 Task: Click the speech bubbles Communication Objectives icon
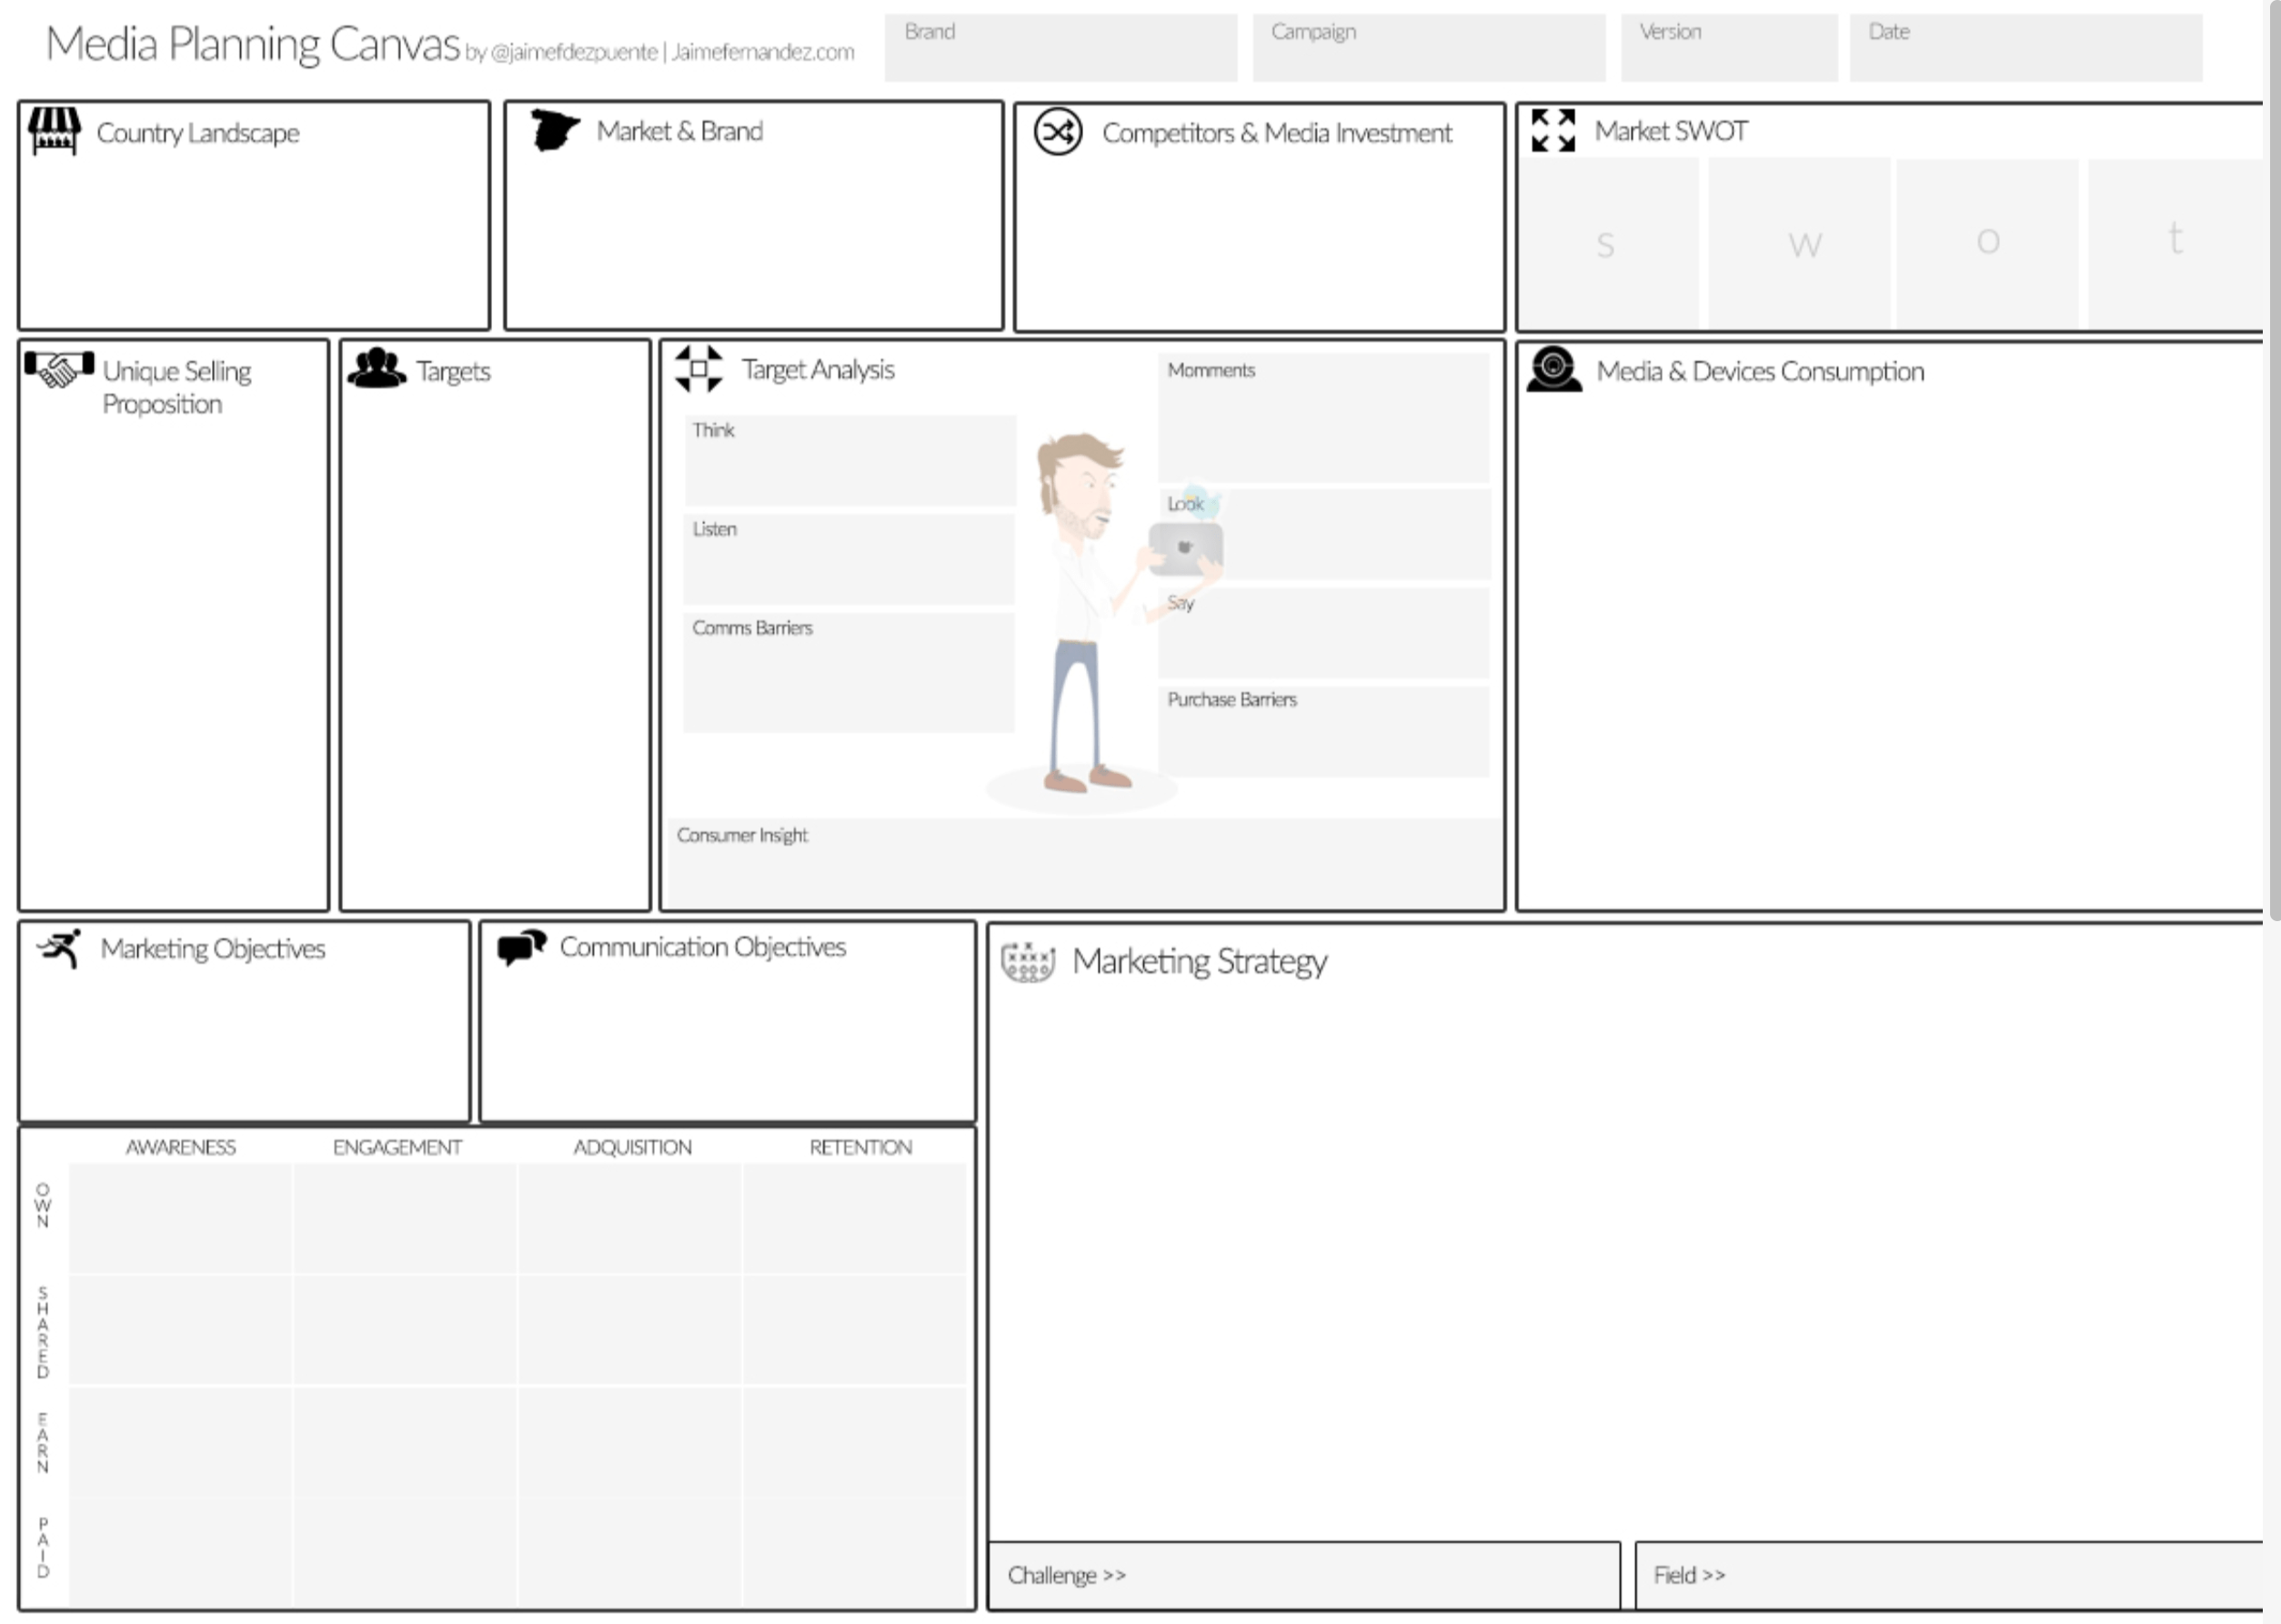(522, 947)
